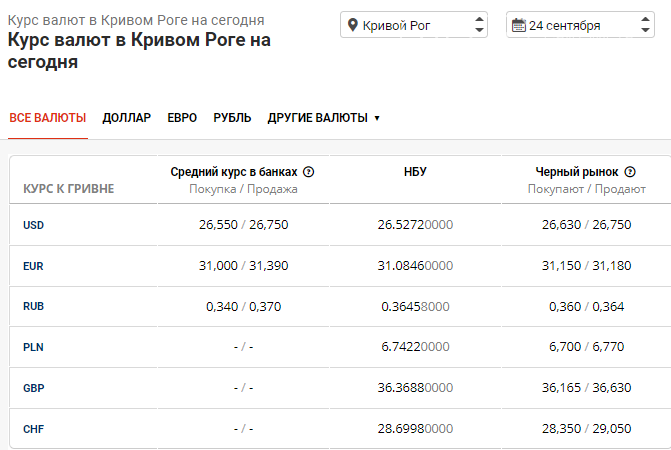The width and height of the screenshot is (671, 450).
Task: Open the USD currency link
Action: coord(33,225)
